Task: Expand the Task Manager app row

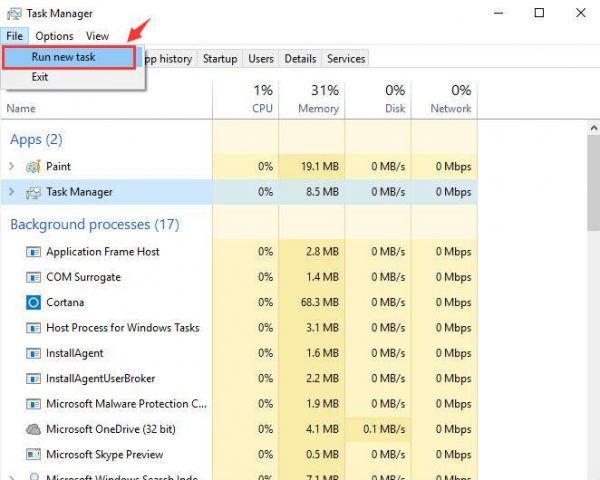Action: point(11,192)
